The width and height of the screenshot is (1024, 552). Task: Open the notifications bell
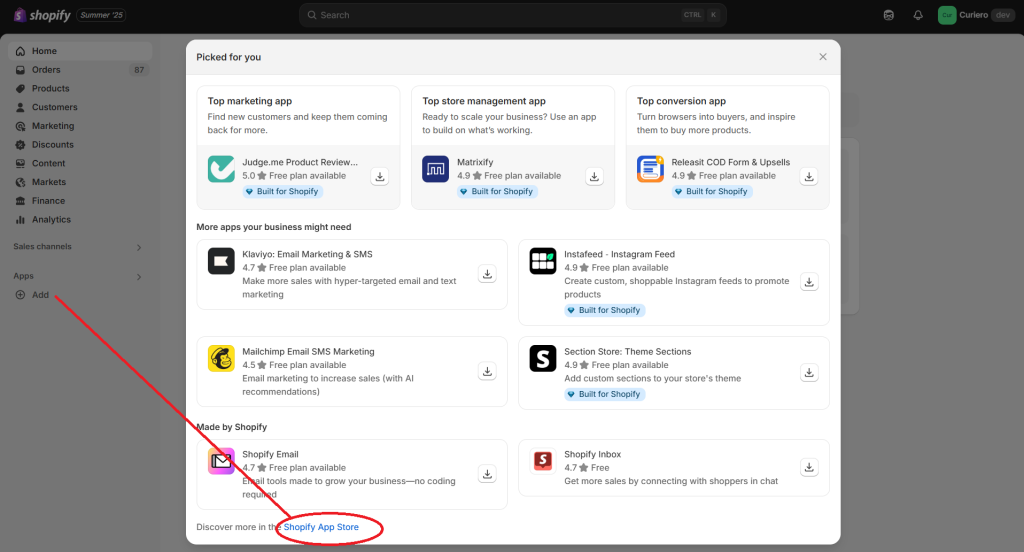[918, 15]
